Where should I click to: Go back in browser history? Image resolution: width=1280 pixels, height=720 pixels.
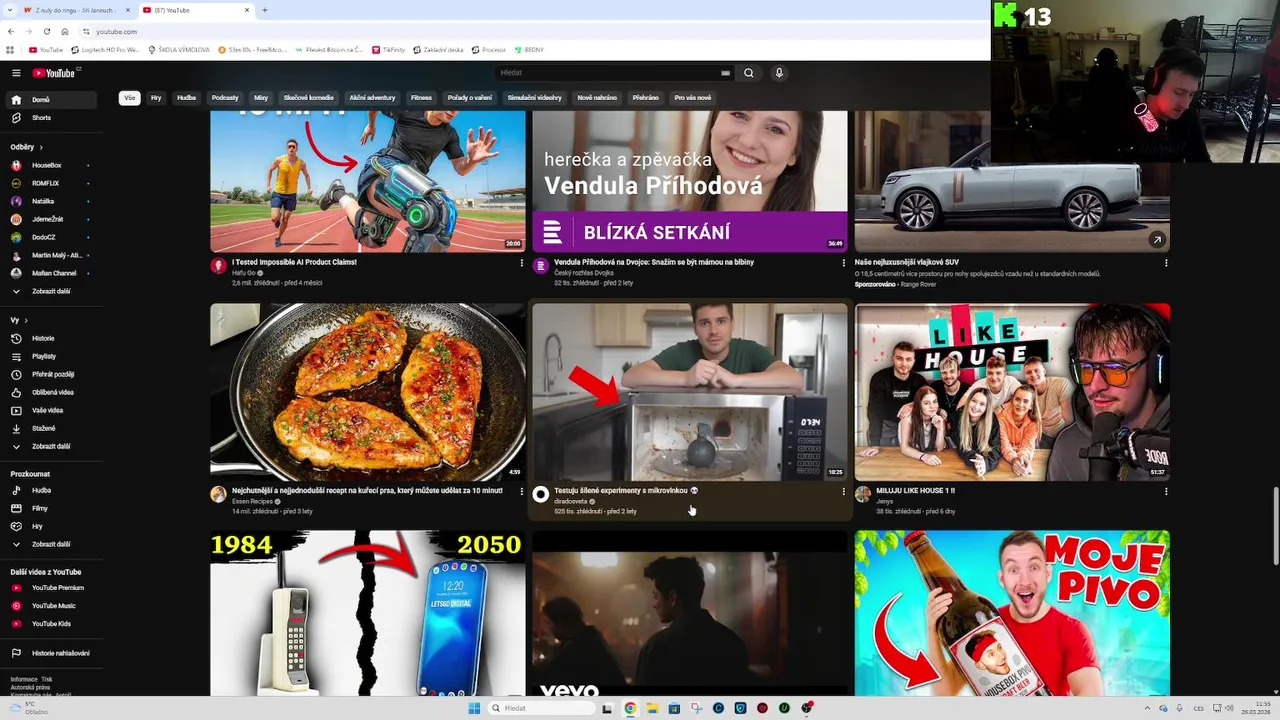[10, 32]
